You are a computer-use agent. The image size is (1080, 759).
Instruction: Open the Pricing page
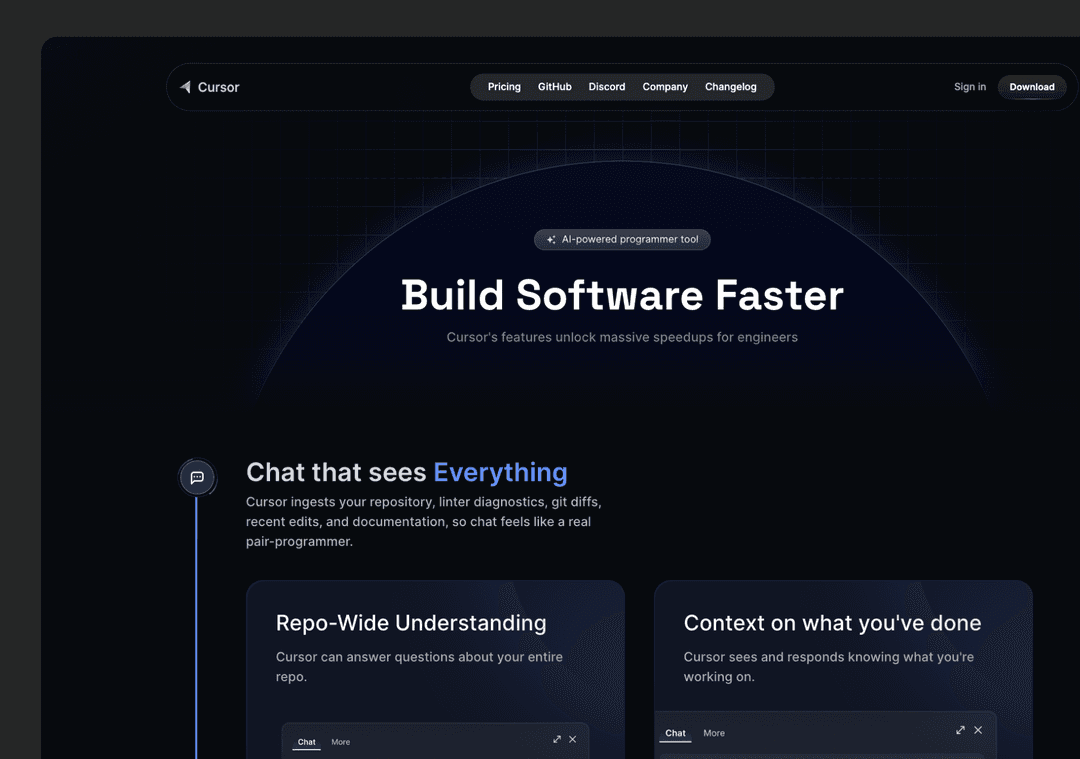[504, 87]
